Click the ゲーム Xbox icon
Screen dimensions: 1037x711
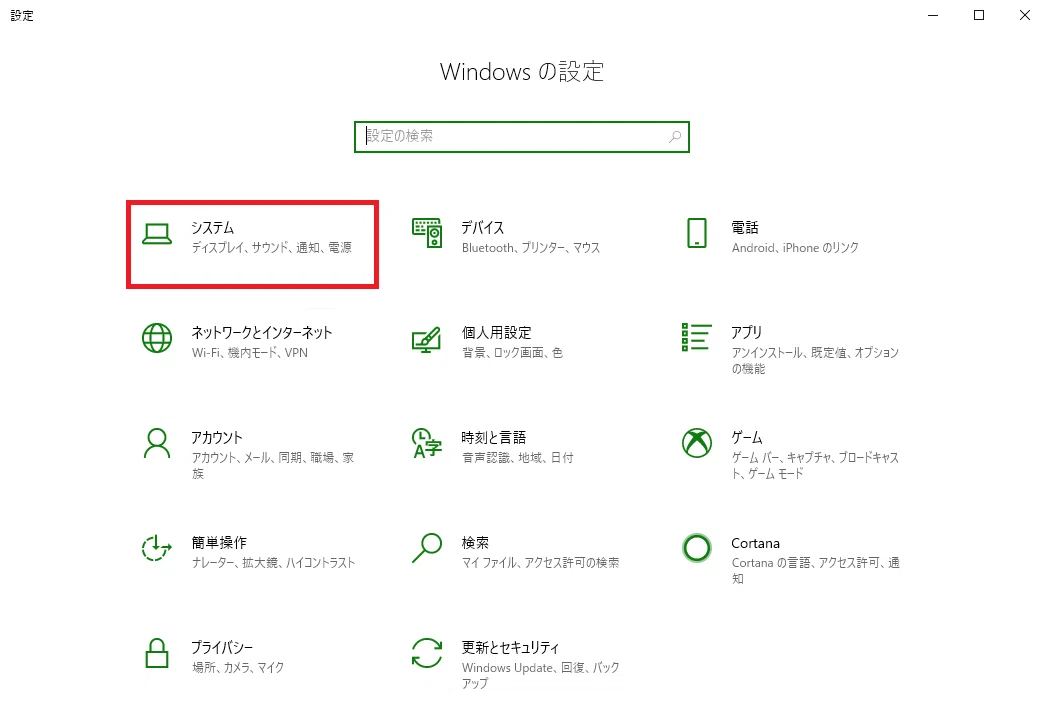[696, 443]
